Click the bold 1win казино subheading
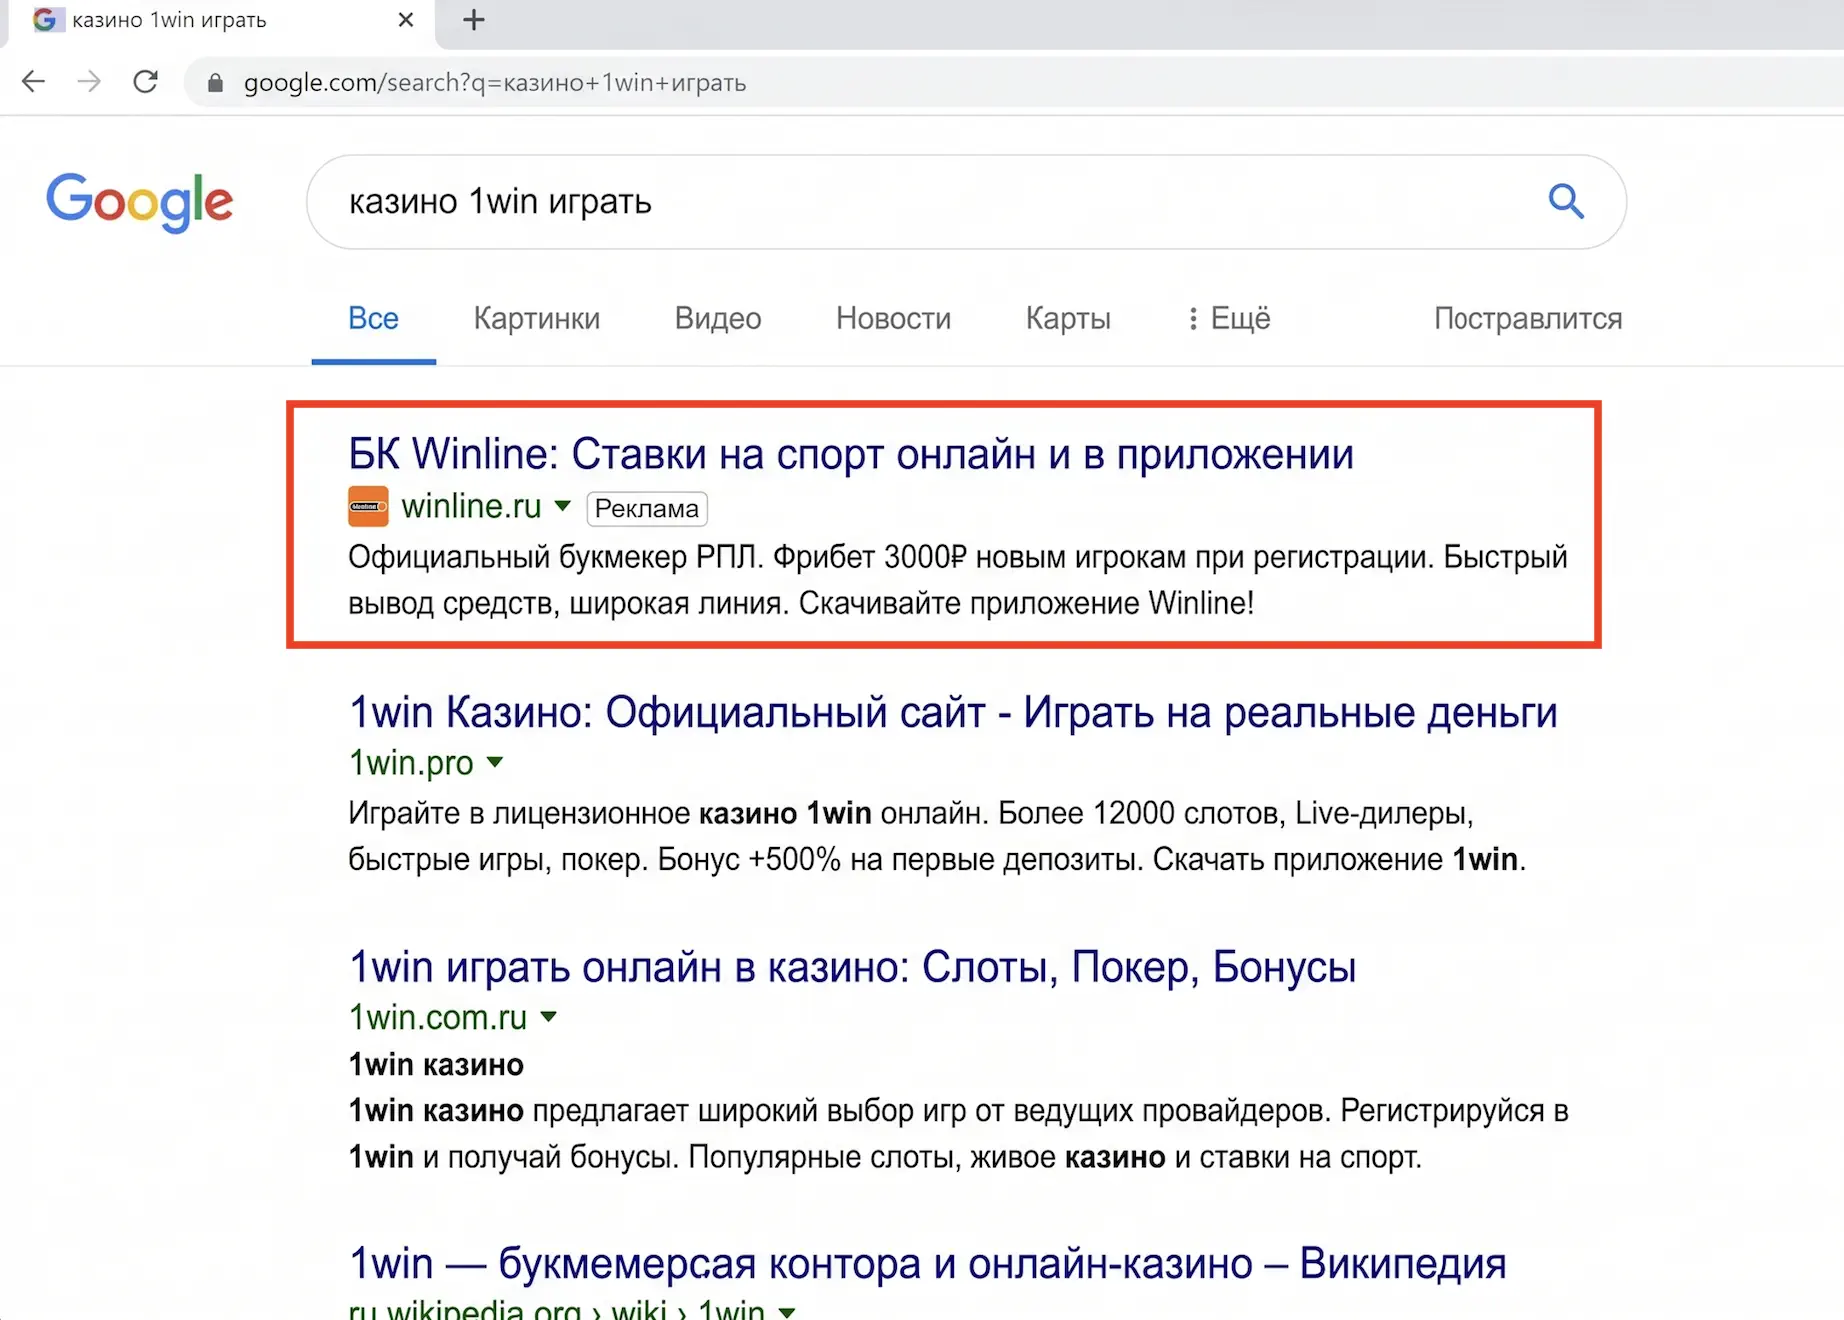 click(436, 1065)
